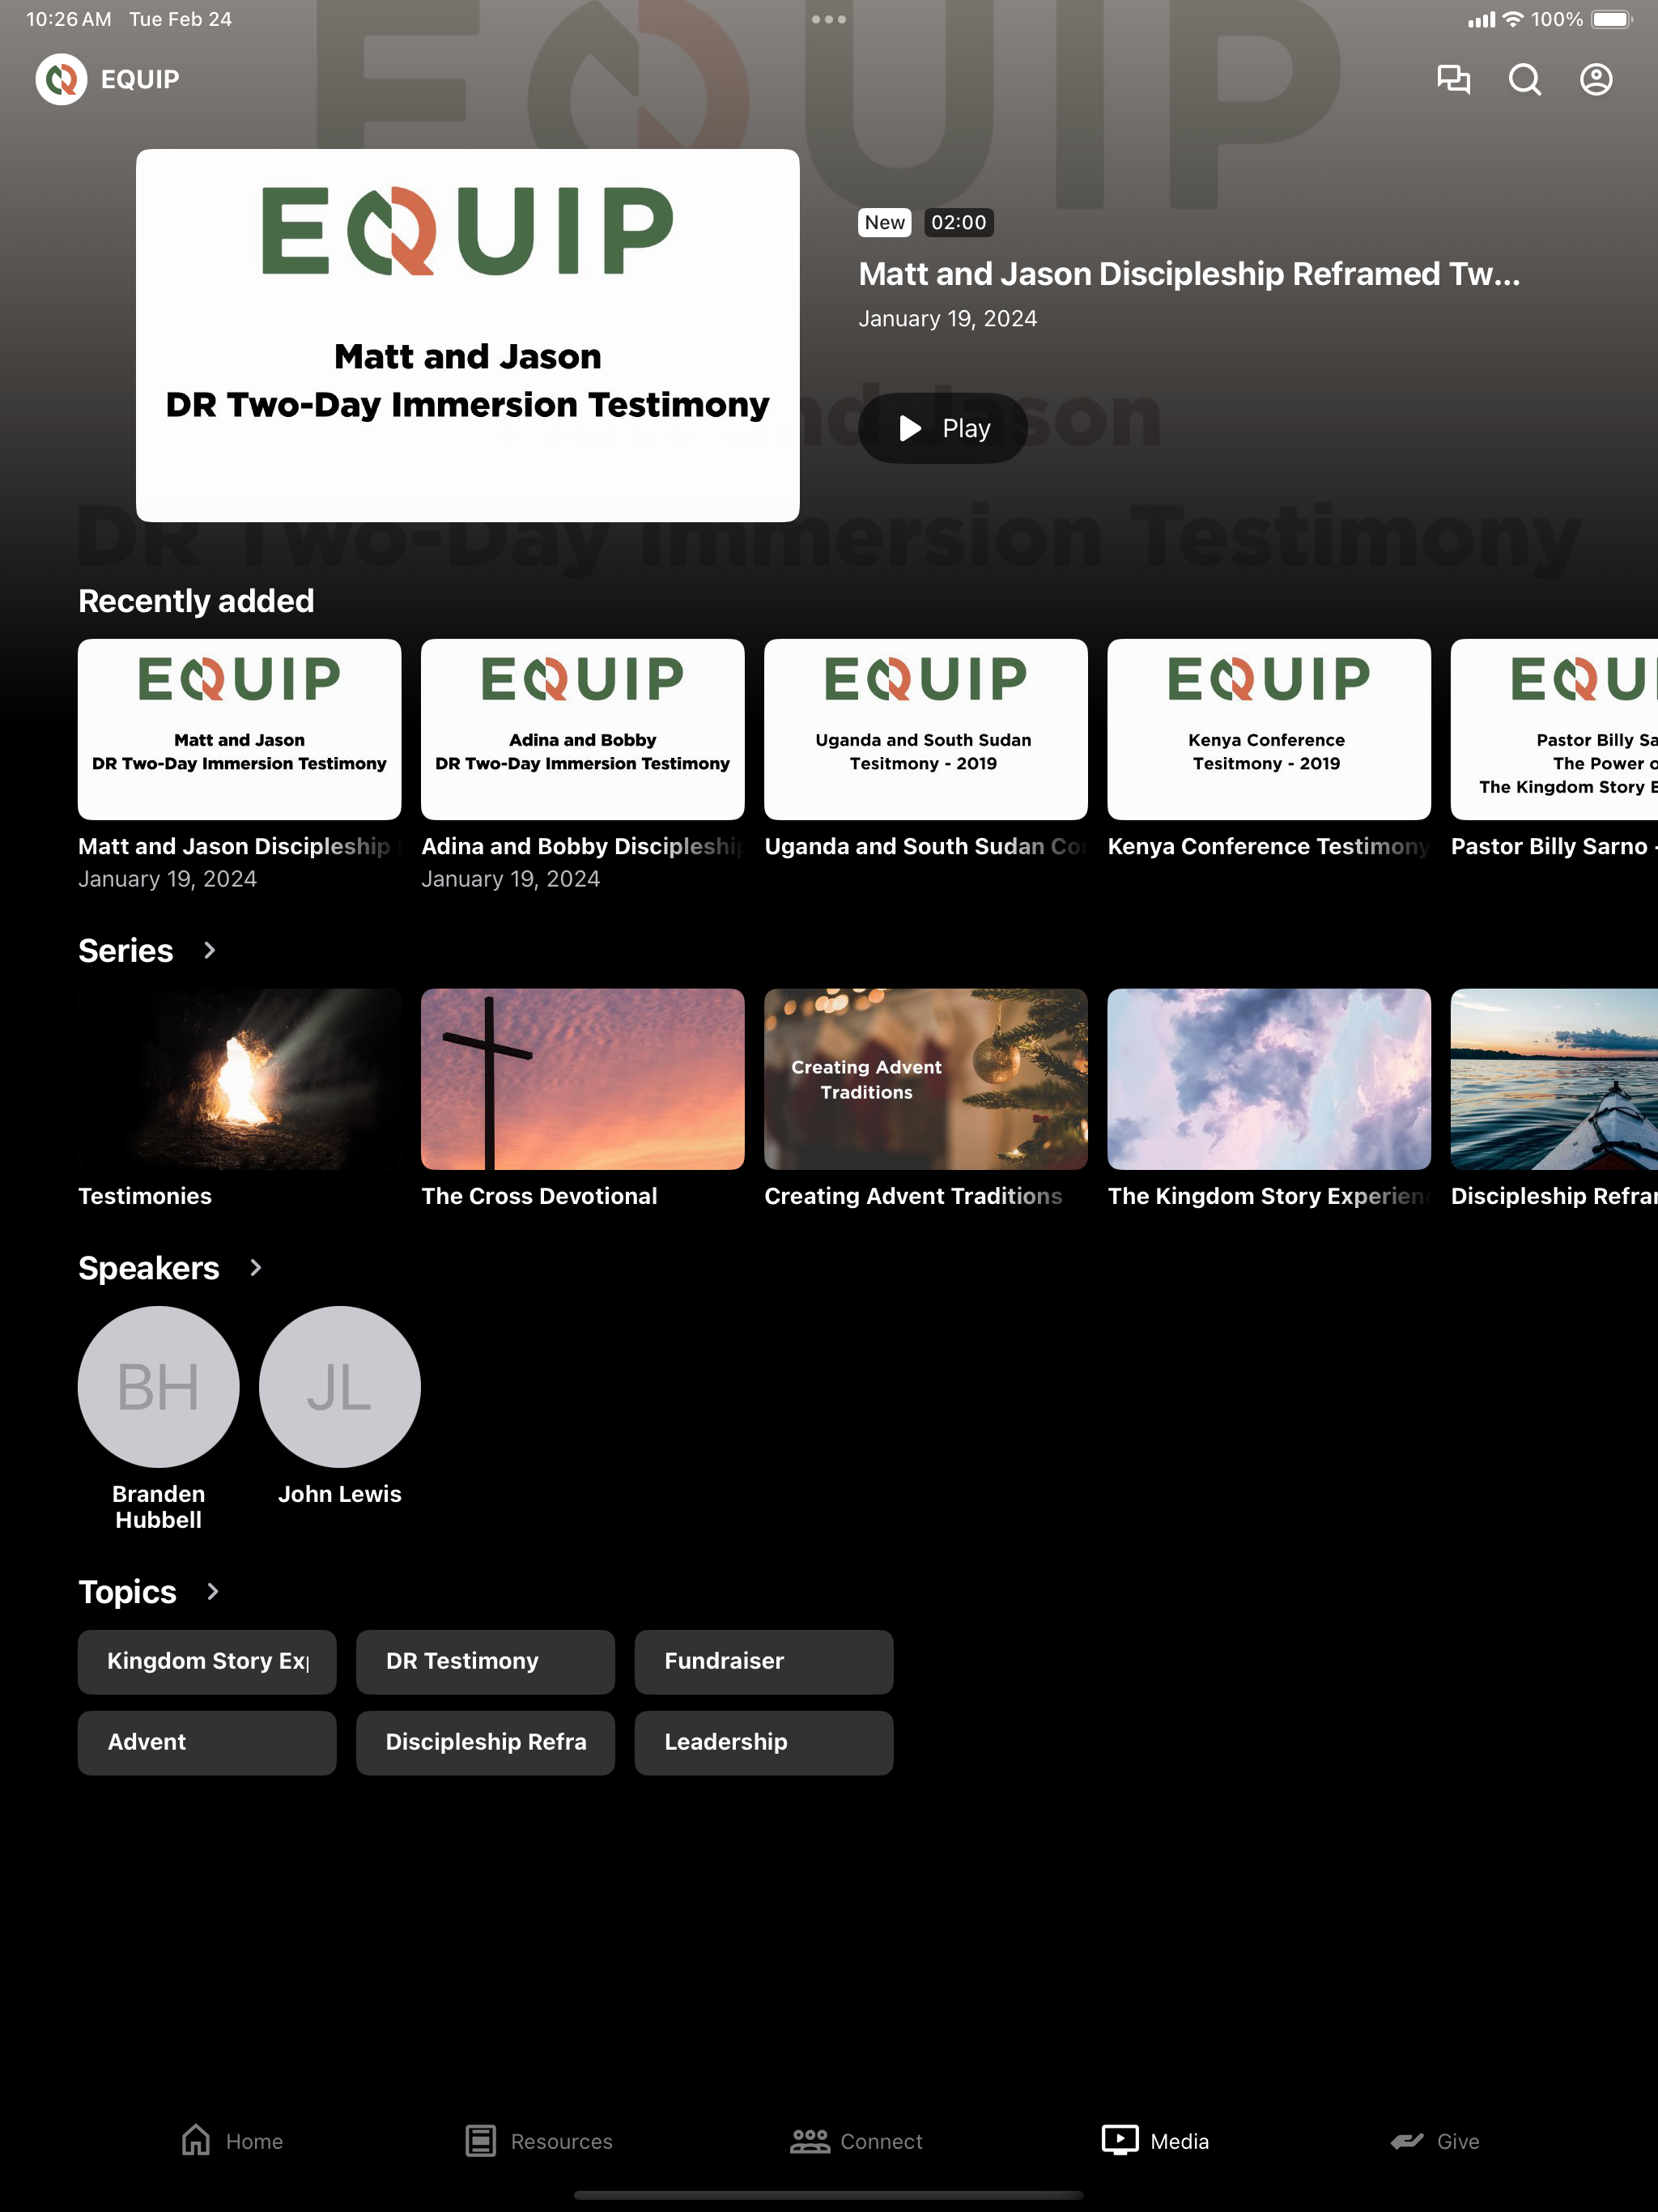Tap the Testimonies series label
The height and width of the screenshot is (2212, 1658).
click(x=145, y=1196)
